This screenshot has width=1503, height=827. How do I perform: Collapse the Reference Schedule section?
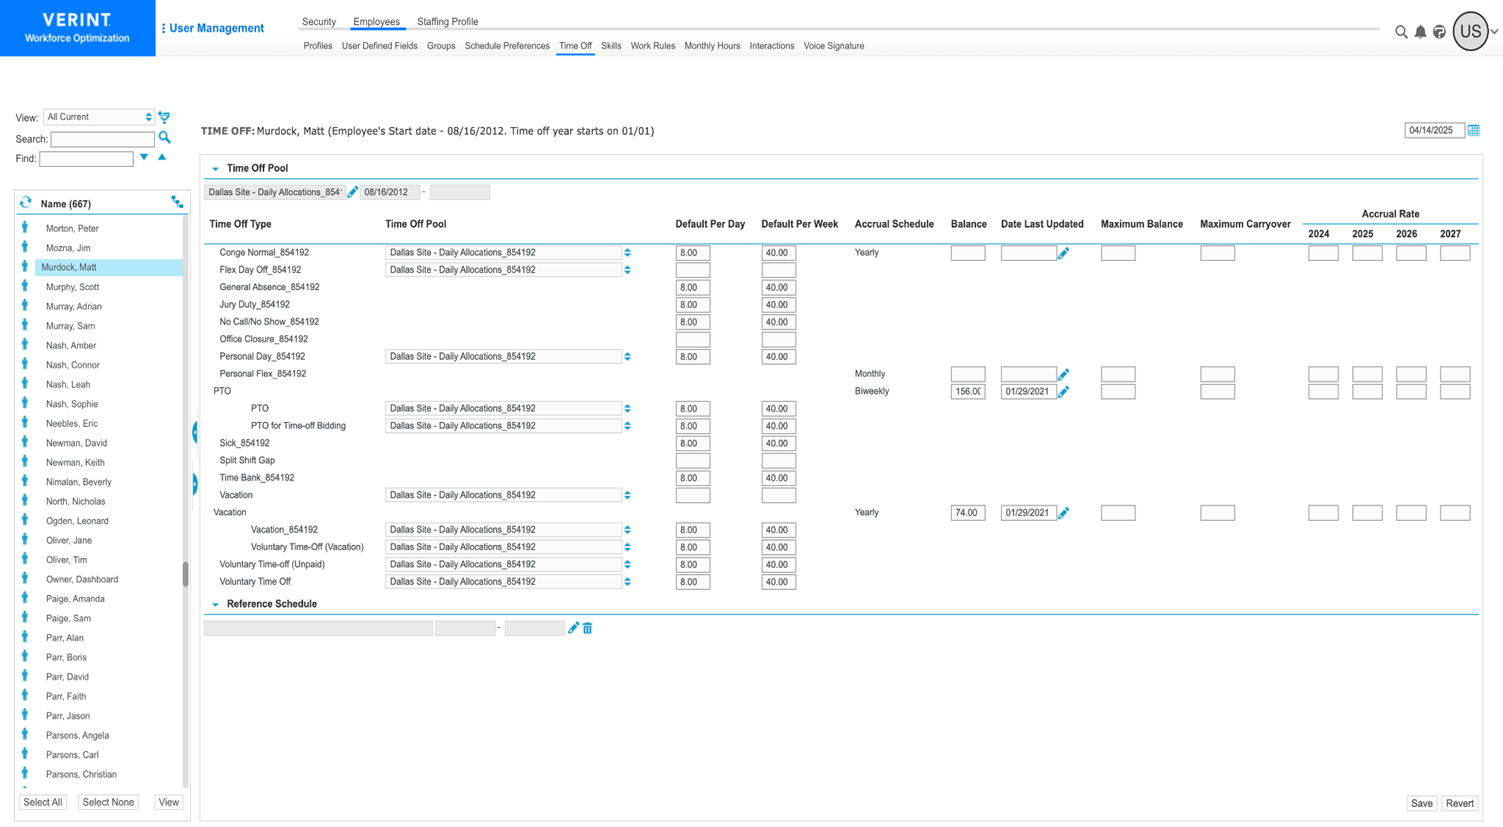(215, 605)
